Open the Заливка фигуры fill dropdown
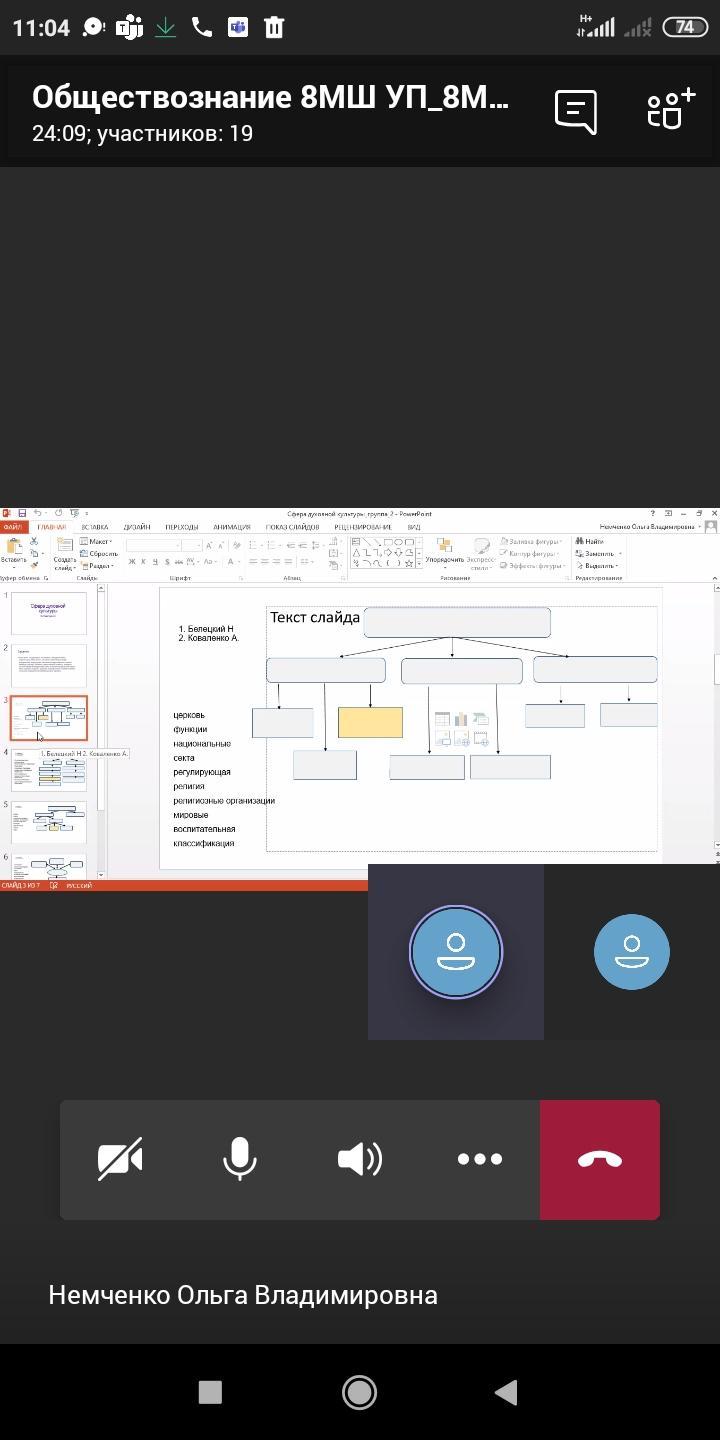720x1440 pixels. click(532, 542)
